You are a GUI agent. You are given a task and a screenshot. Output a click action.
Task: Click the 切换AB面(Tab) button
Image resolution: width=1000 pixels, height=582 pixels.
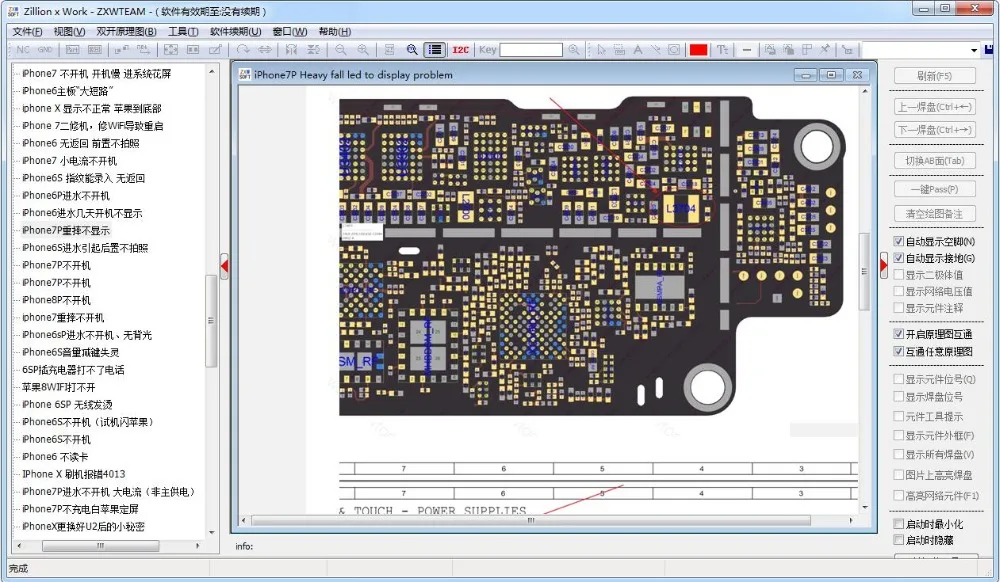tap(934, 161)
